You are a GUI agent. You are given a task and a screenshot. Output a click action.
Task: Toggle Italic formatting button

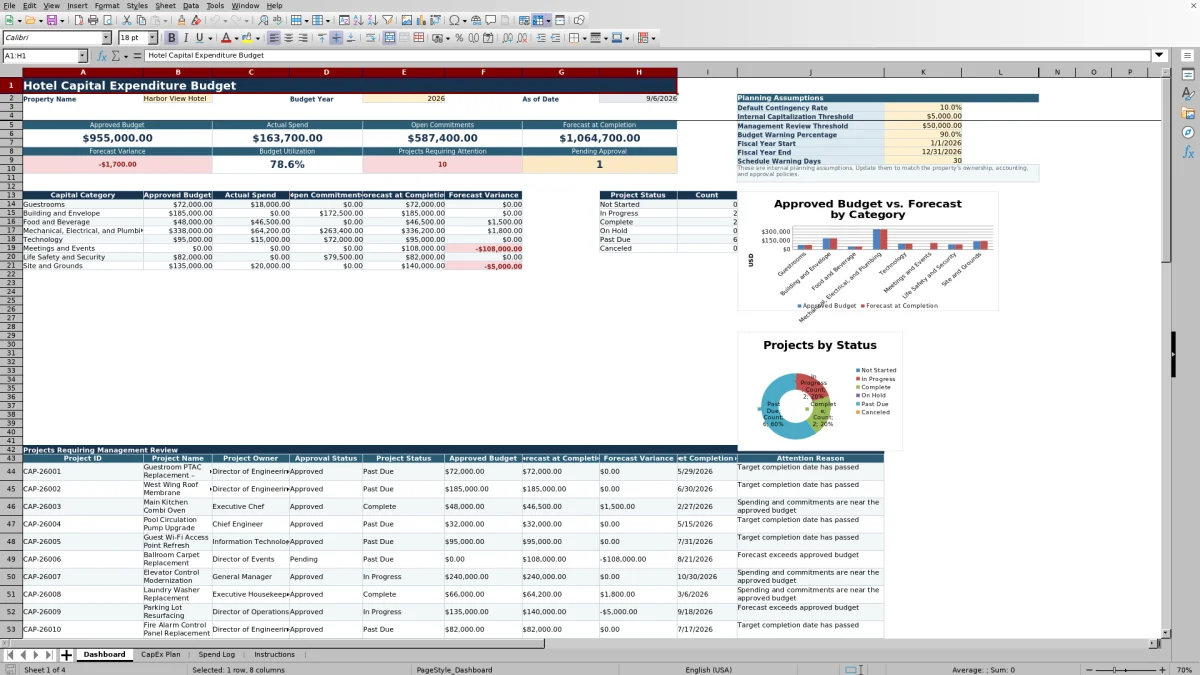[x=185, y=38]
